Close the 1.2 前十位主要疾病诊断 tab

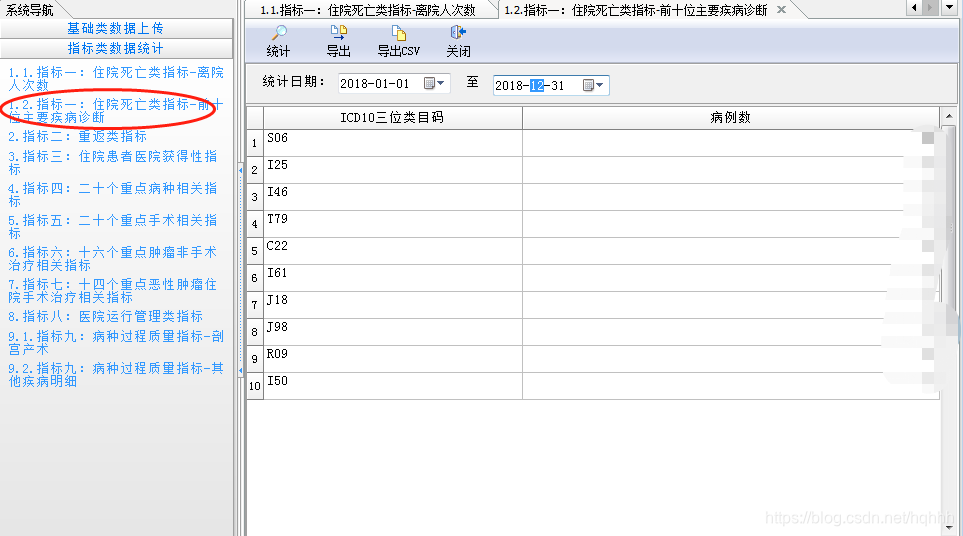tap(781, 9)
